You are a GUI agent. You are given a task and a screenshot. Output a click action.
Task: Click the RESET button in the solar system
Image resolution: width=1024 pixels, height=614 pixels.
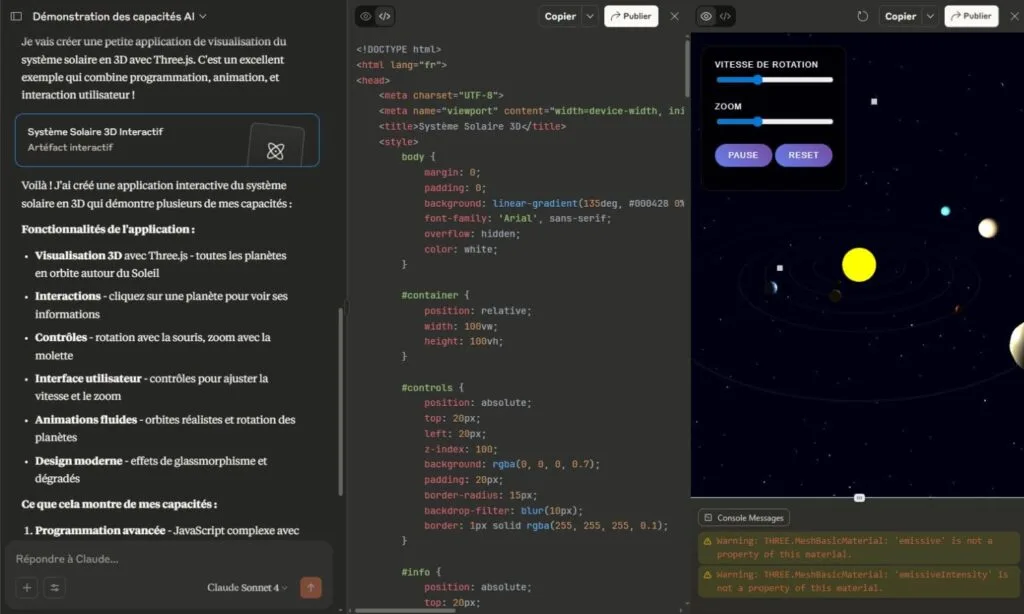pyautogui.click(x=803, y=155)
